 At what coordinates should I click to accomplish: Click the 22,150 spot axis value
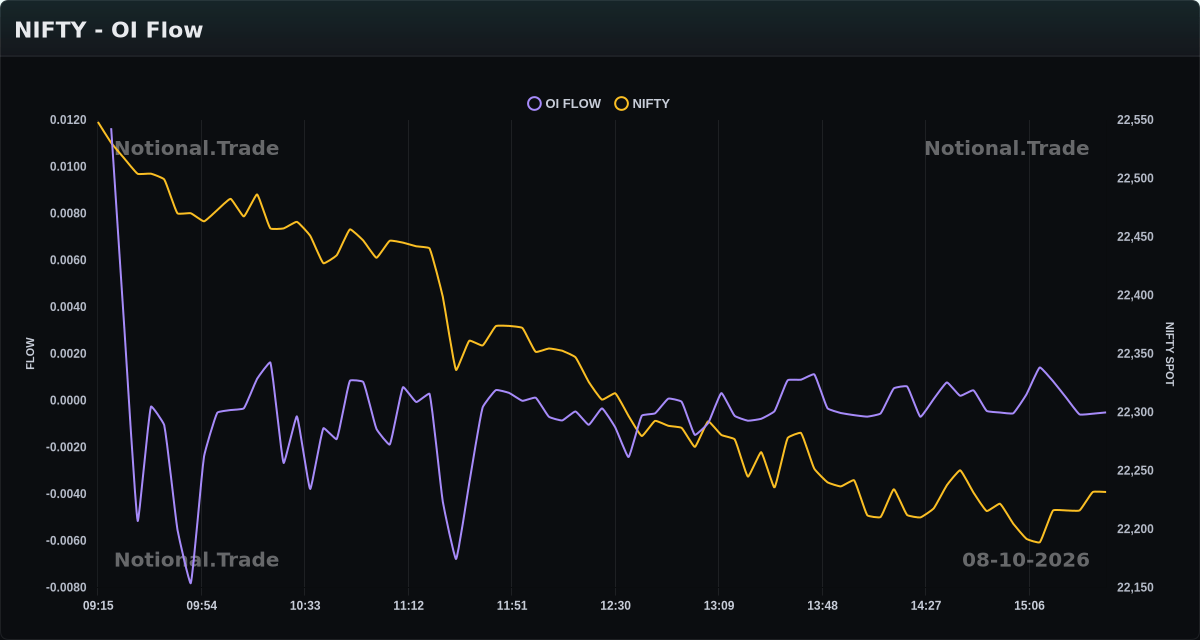coord(1135,588)
